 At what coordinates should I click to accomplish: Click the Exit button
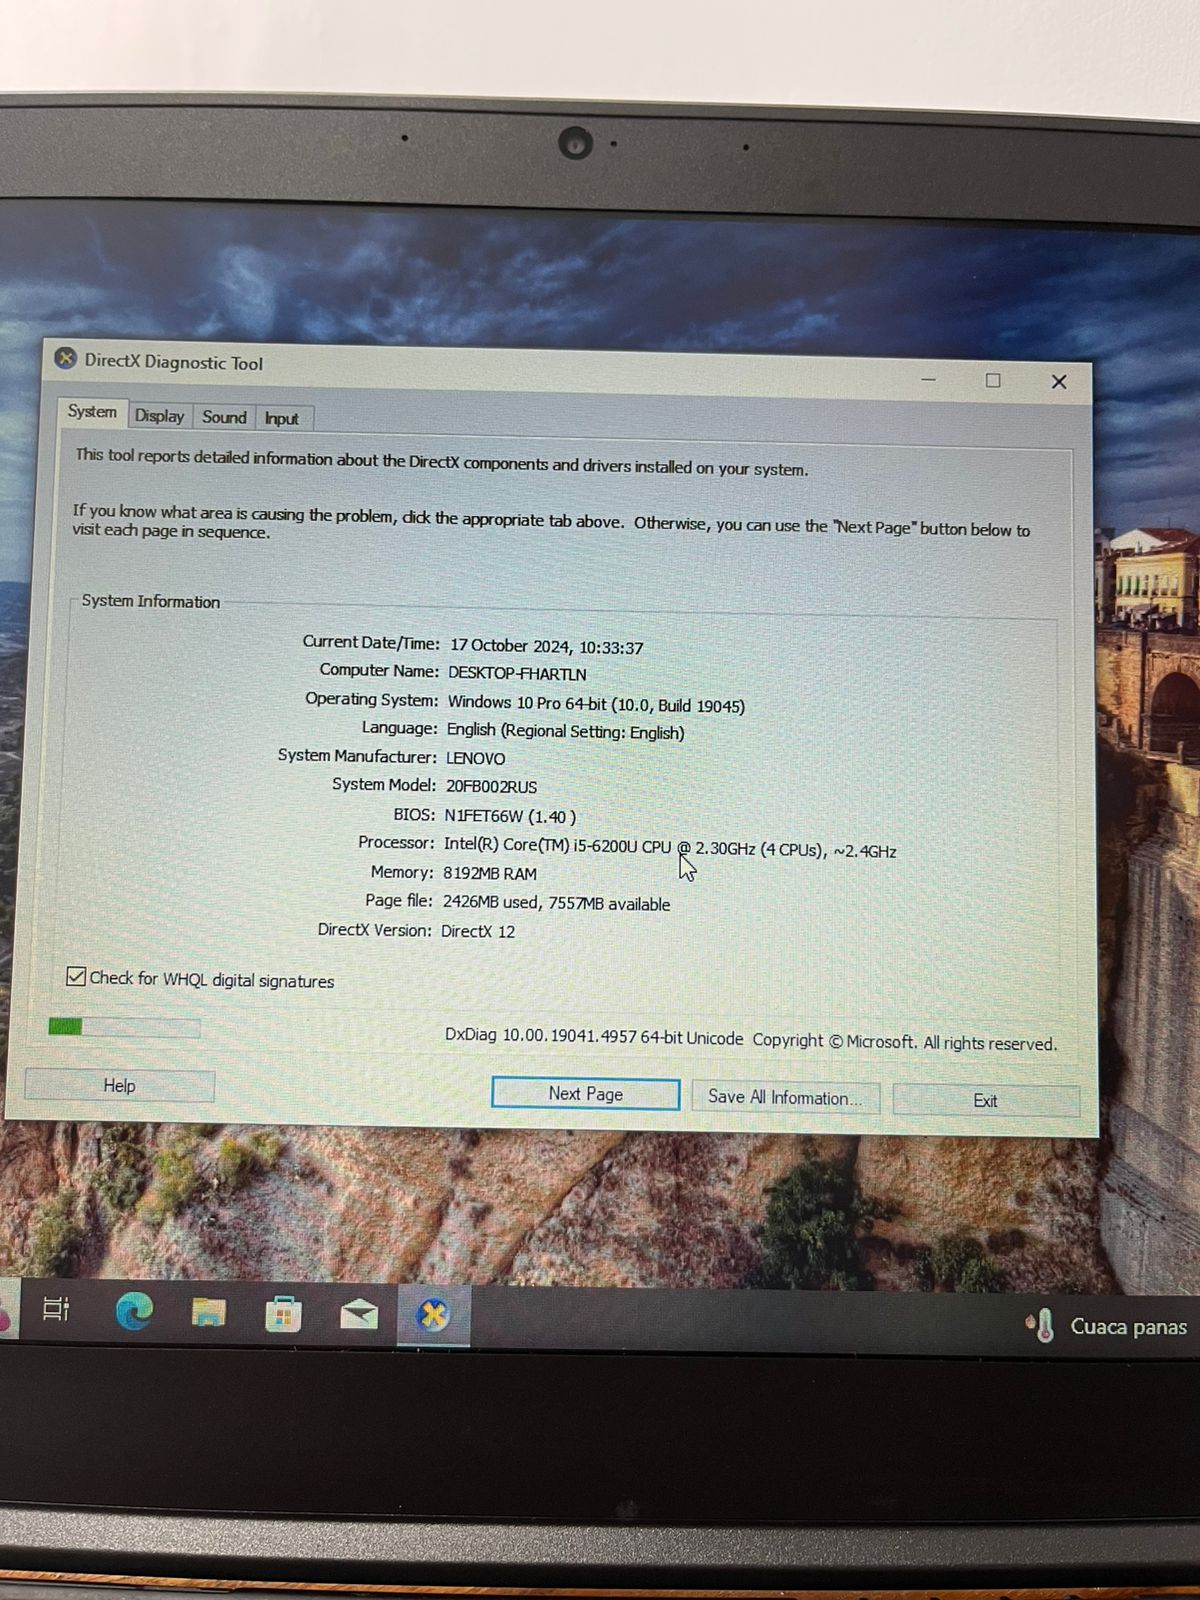point(985,1100)
